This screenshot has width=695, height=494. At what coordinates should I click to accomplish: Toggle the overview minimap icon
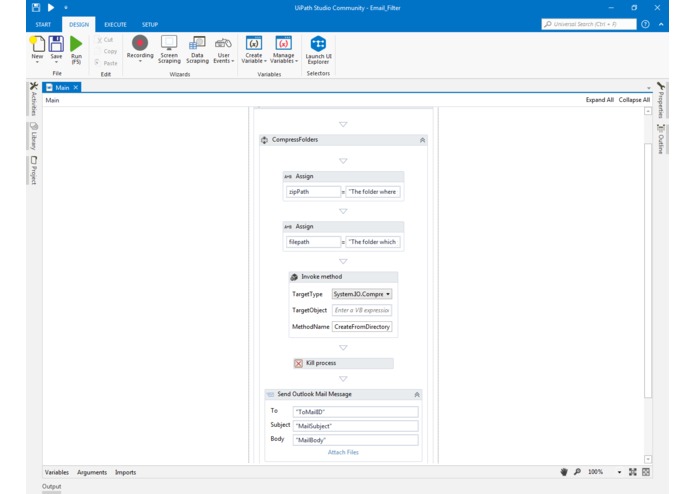(x=646, y=472)
